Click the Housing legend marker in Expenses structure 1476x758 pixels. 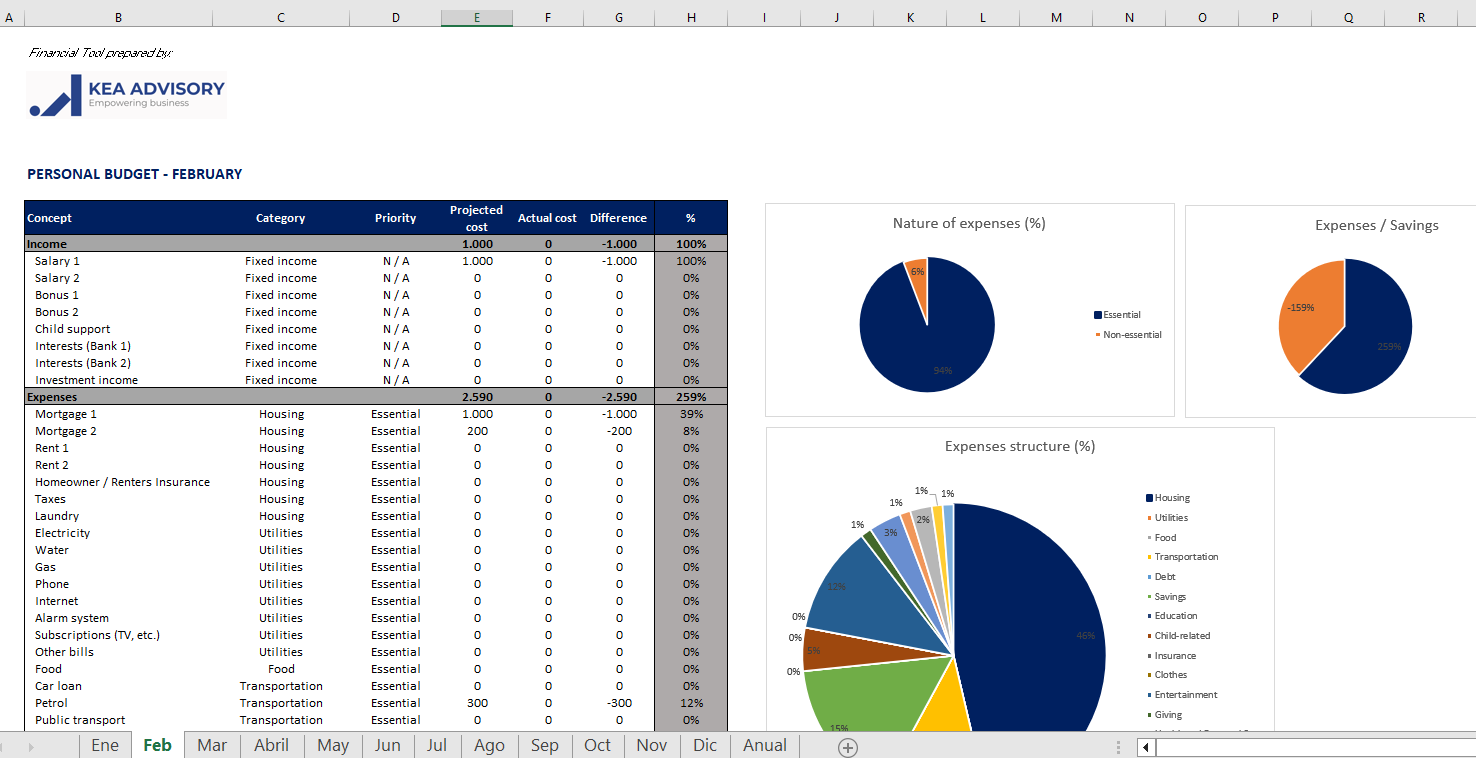click(x=1150, y=498)
